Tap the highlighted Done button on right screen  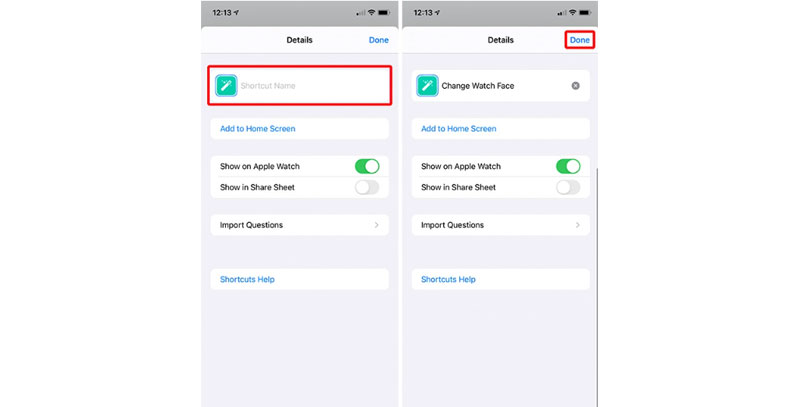click(580, 40)
